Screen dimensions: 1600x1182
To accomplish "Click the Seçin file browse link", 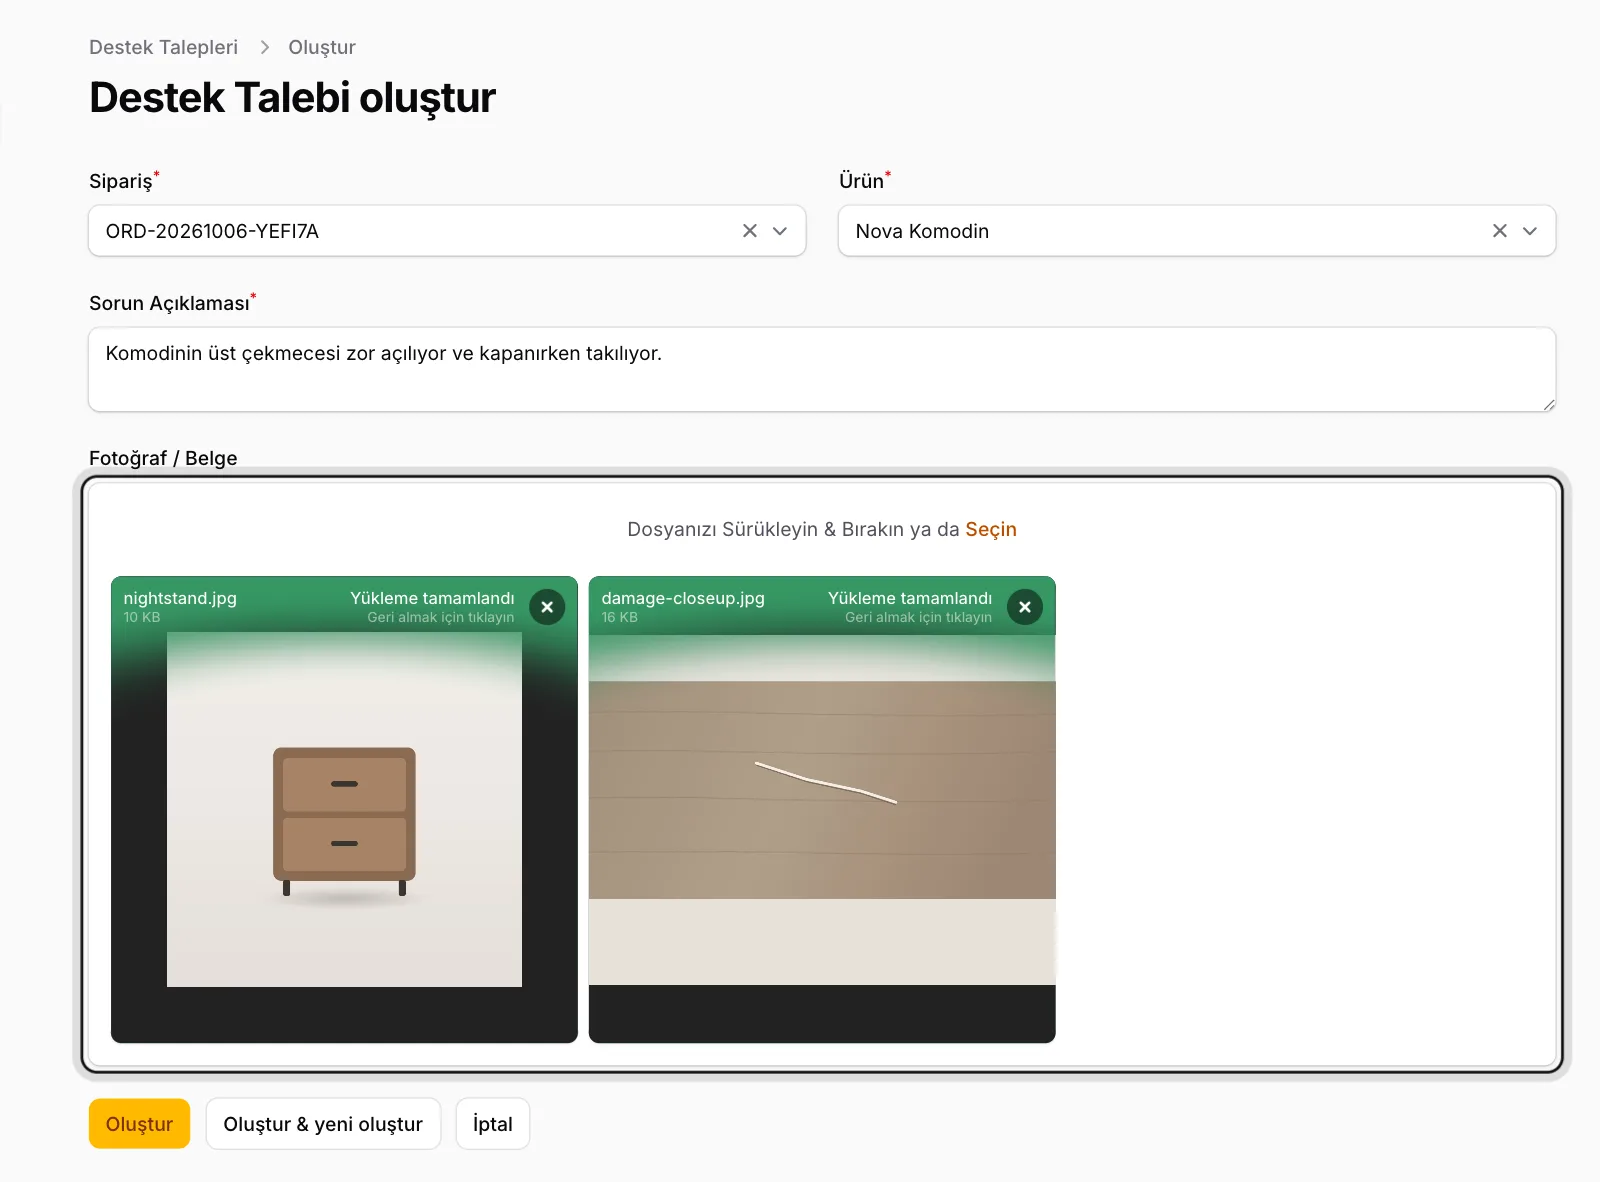I will tap(991, 529).
